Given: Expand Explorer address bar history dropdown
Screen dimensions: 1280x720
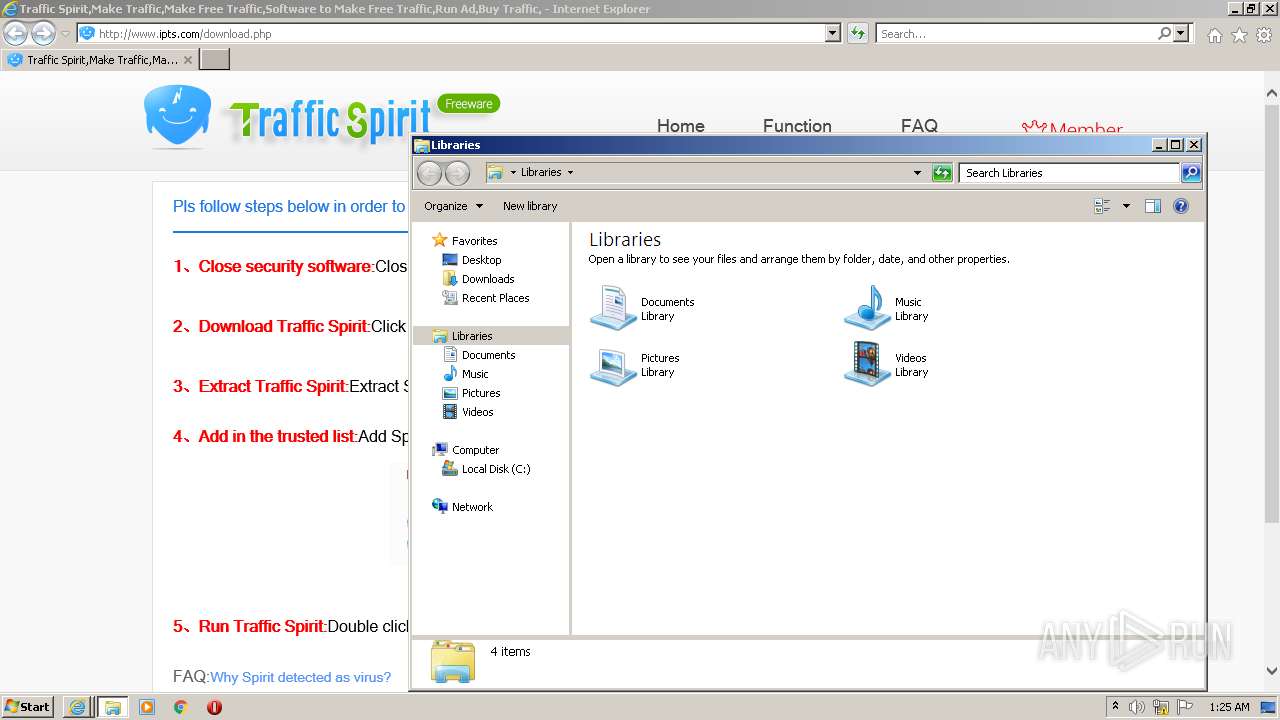Looking at the screenshot, I should pyautogui.click(x=917, y=173).
